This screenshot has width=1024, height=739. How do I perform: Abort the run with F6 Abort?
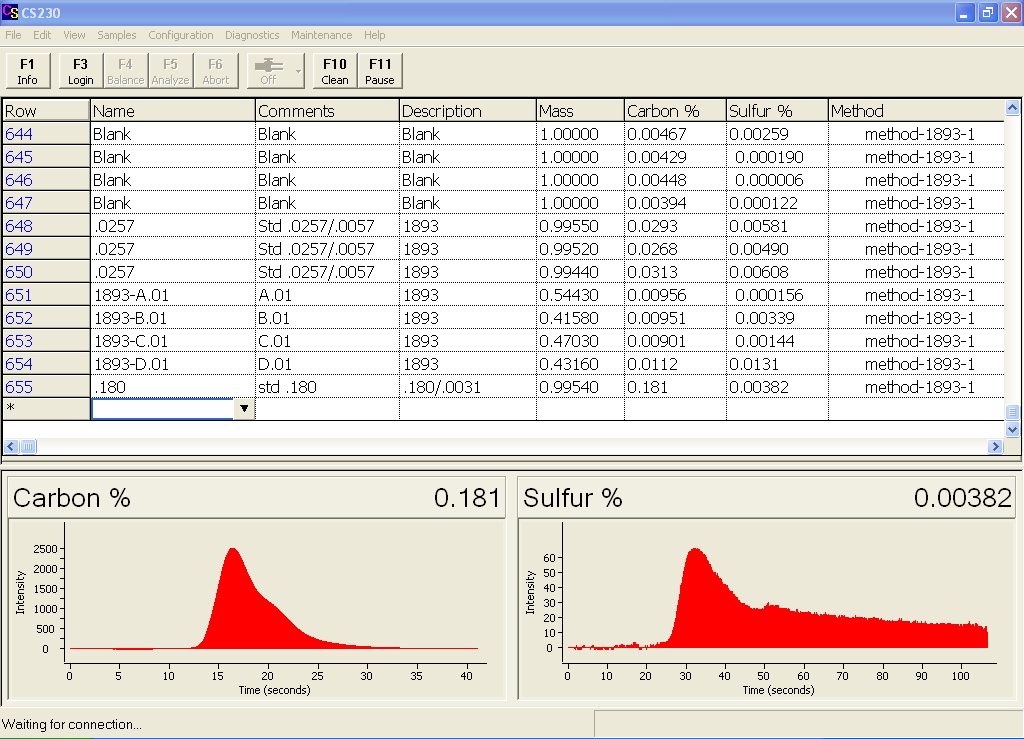[215, 70]
